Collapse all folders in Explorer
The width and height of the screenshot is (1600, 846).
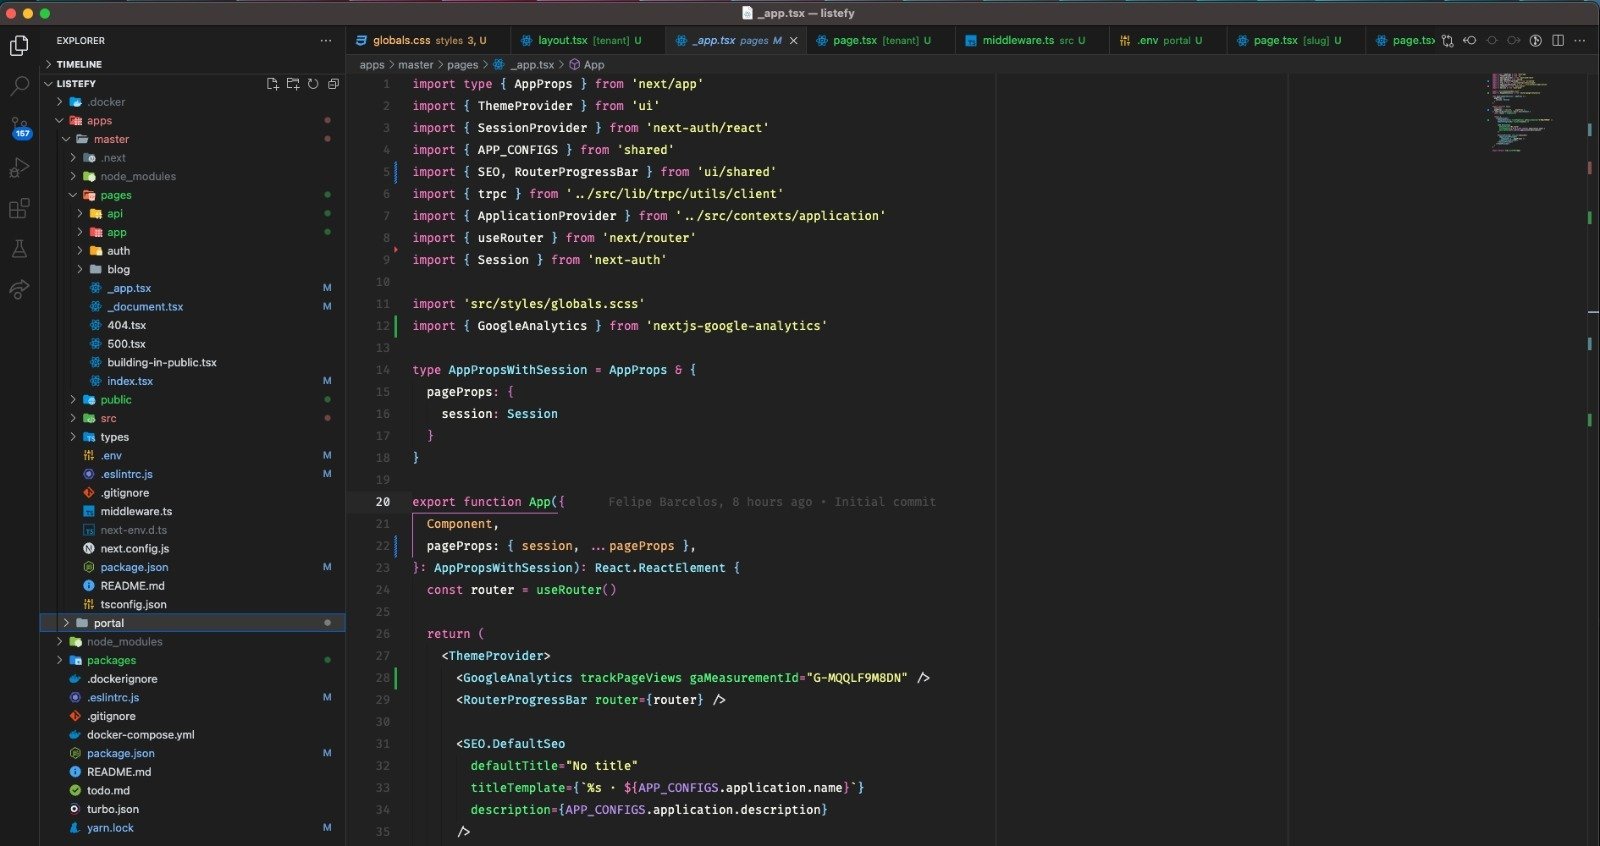coord(333,84)
